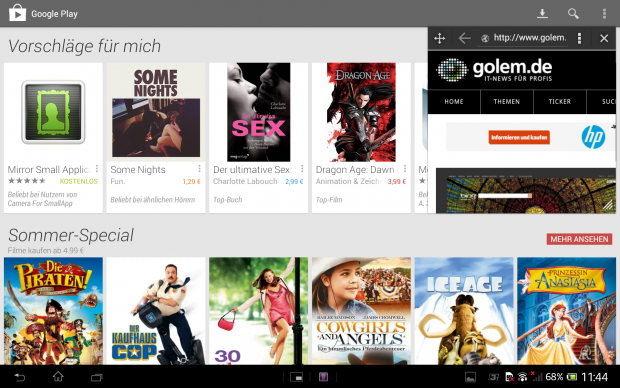
Task: Open Some Nights album cover
Action: pyautogui.click(x=156, y=112)
